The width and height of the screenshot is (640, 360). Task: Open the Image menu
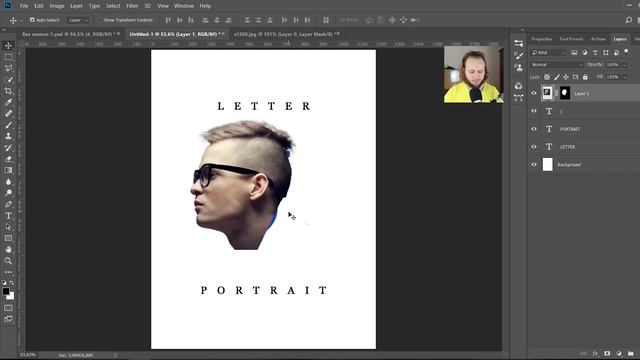pos(57,6)
